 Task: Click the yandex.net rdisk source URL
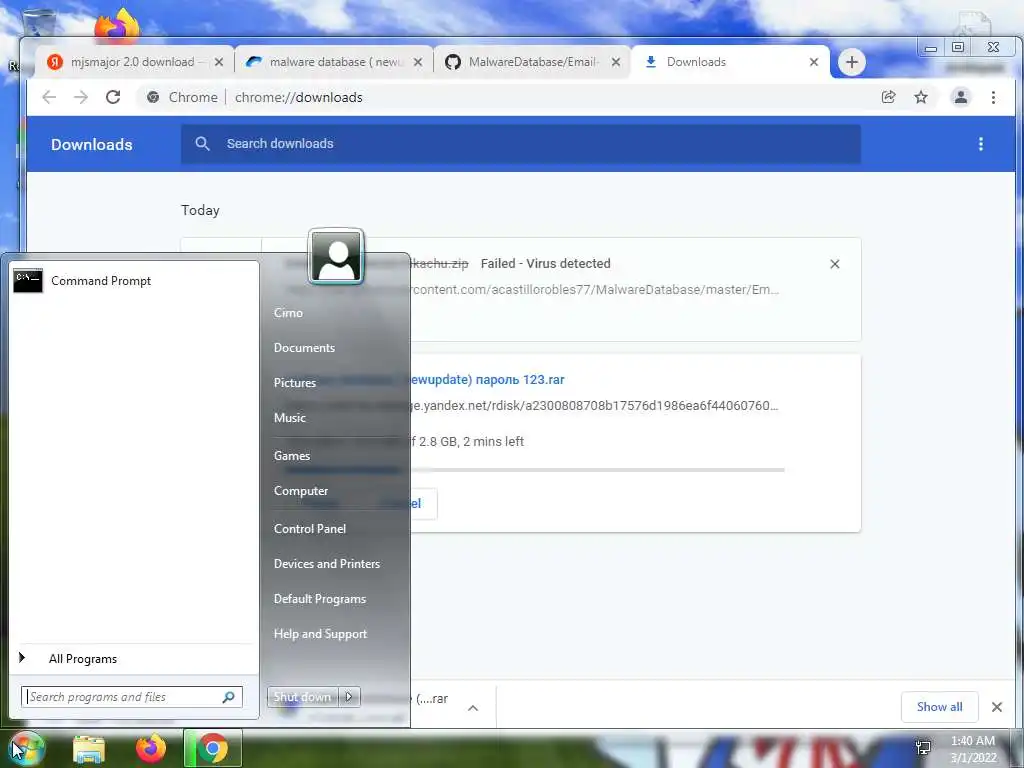pyautogui.click(x=594, y=406)
